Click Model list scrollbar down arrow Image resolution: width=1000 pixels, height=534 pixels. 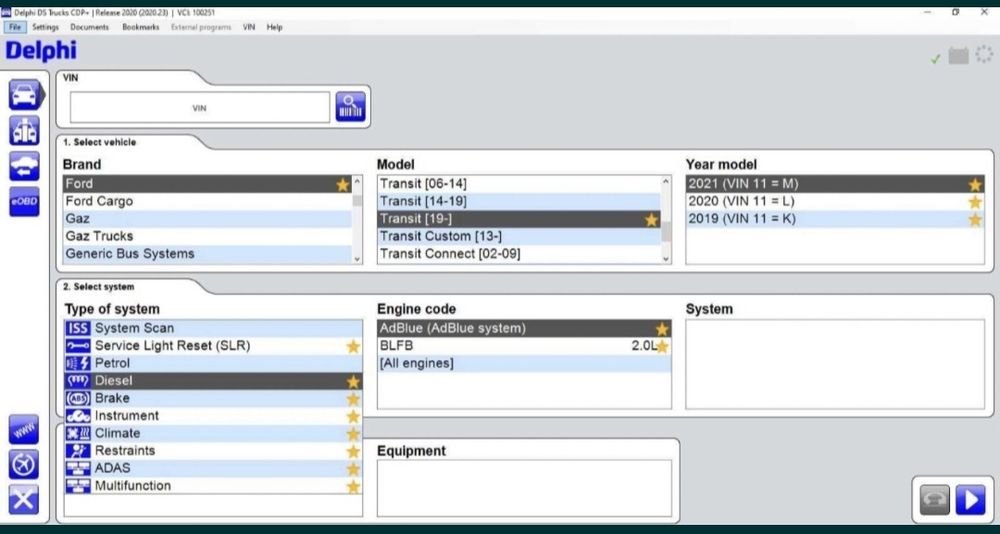[666, 258]
